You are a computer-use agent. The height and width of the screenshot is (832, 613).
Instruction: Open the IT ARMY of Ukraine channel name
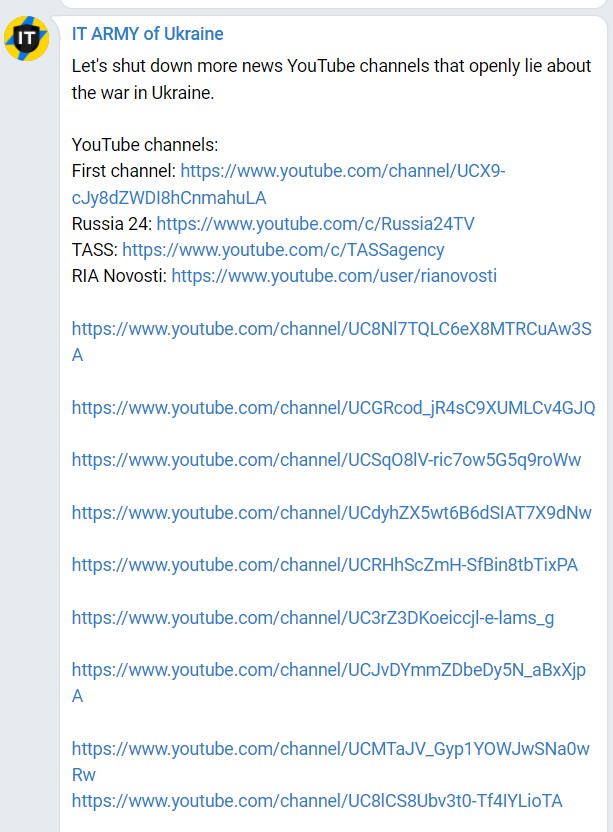coord(148,34)
